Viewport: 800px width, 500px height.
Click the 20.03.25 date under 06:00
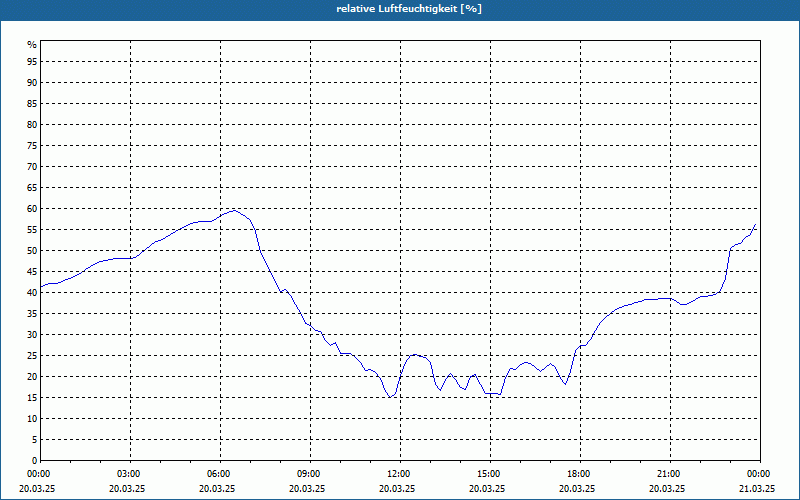coord(217,488)
